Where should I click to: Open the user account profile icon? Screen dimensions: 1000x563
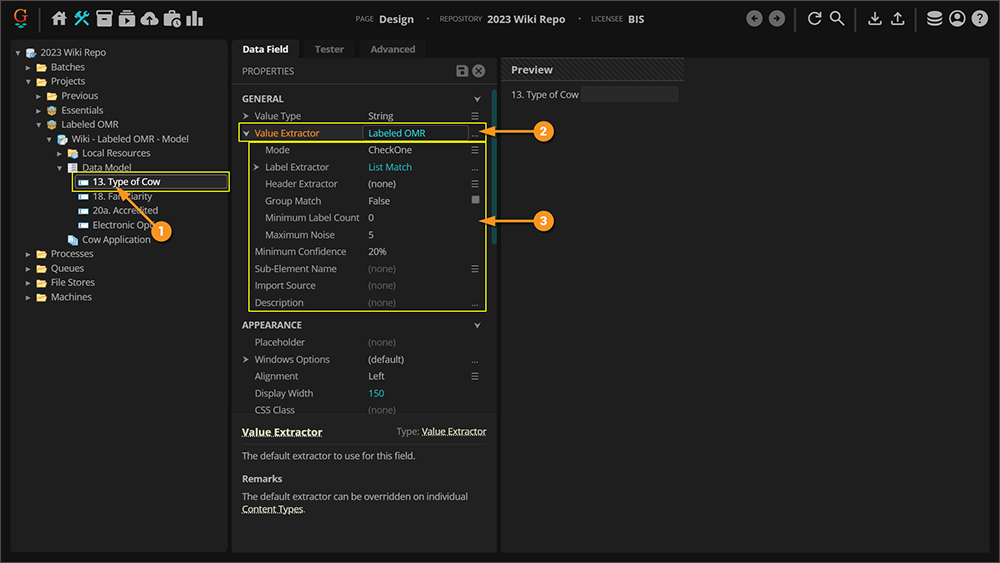(x=957, y=19)
